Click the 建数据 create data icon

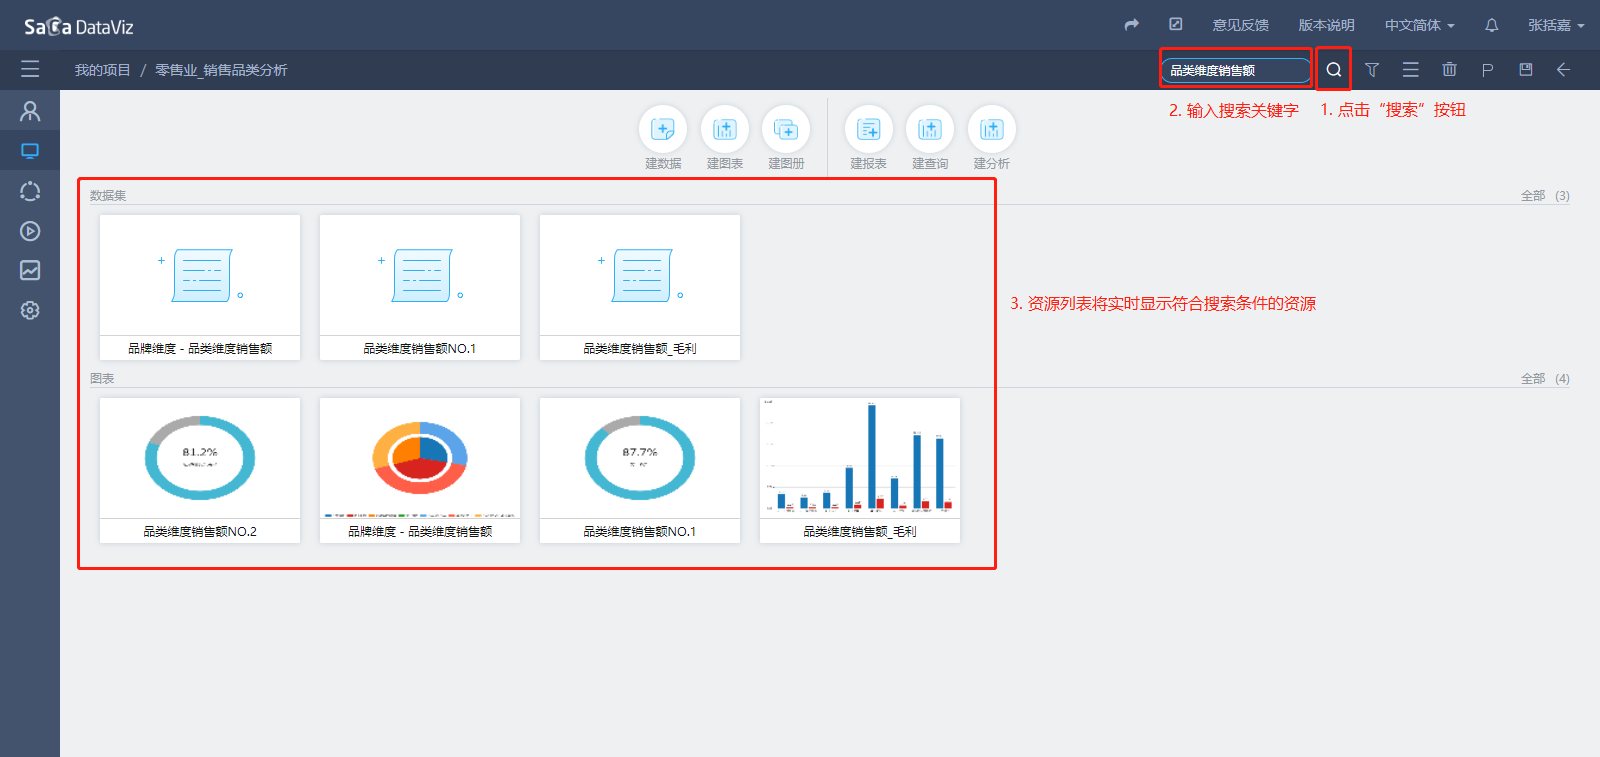[x=663, y=129]
